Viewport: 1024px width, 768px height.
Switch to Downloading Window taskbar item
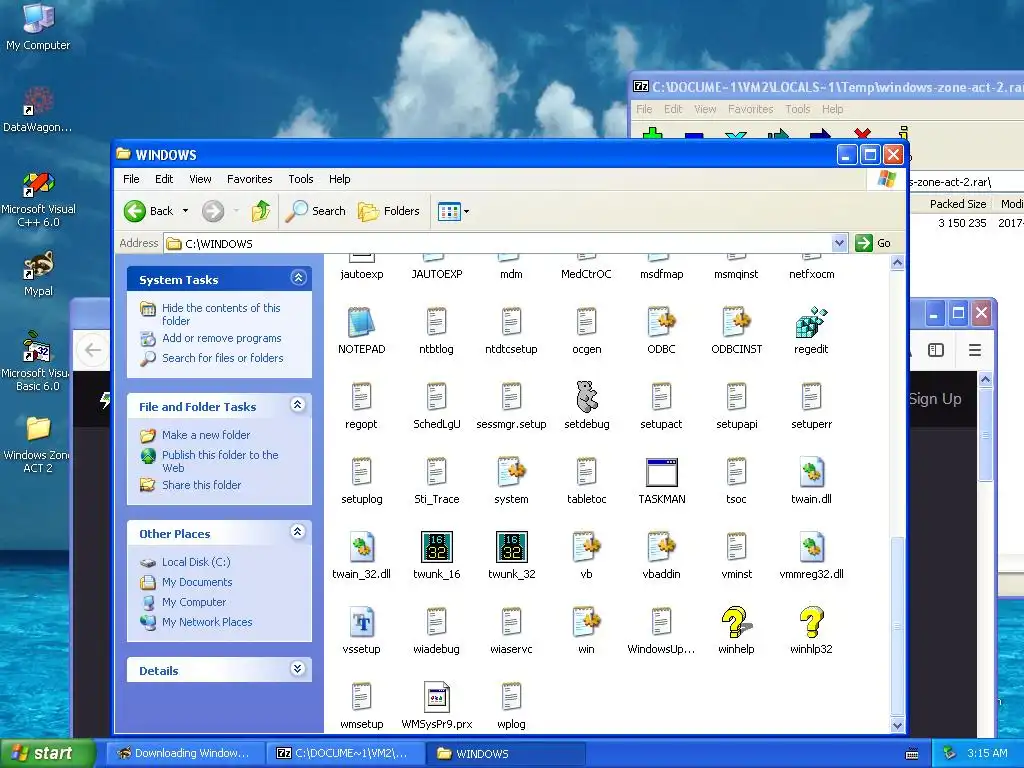tap(185, 753)
